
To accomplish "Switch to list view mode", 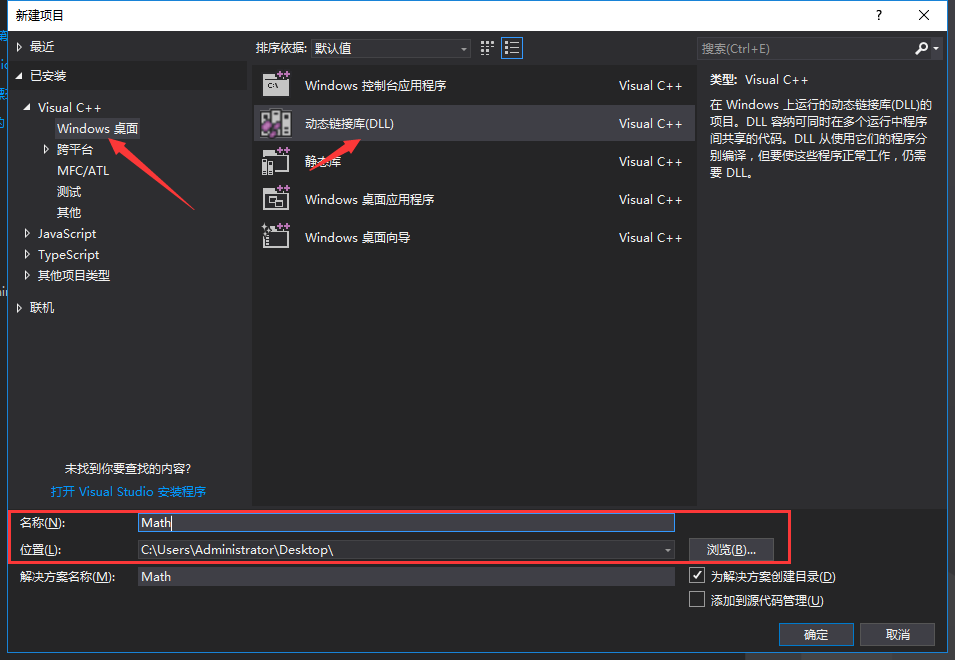I will click(x=512, y=47).
